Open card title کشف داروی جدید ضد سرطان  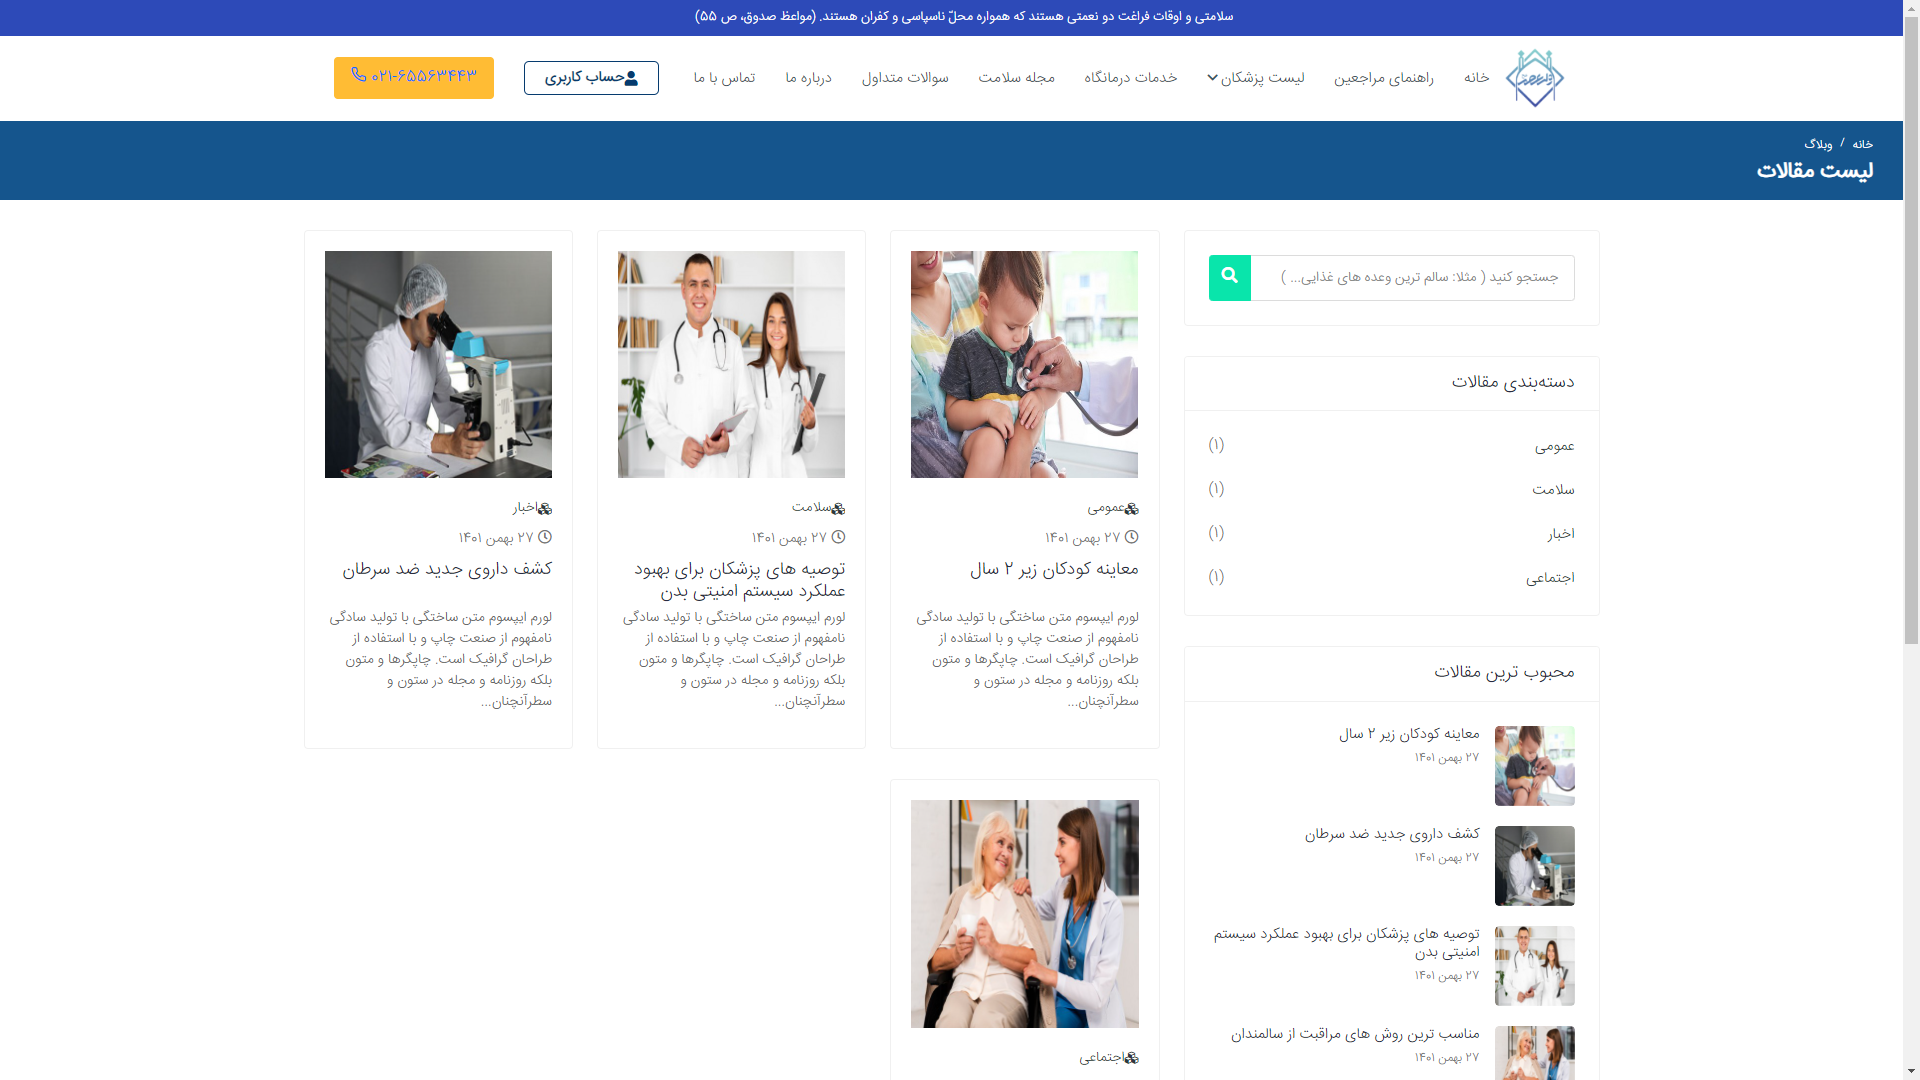pyautogui.click(x=447, y=569)
